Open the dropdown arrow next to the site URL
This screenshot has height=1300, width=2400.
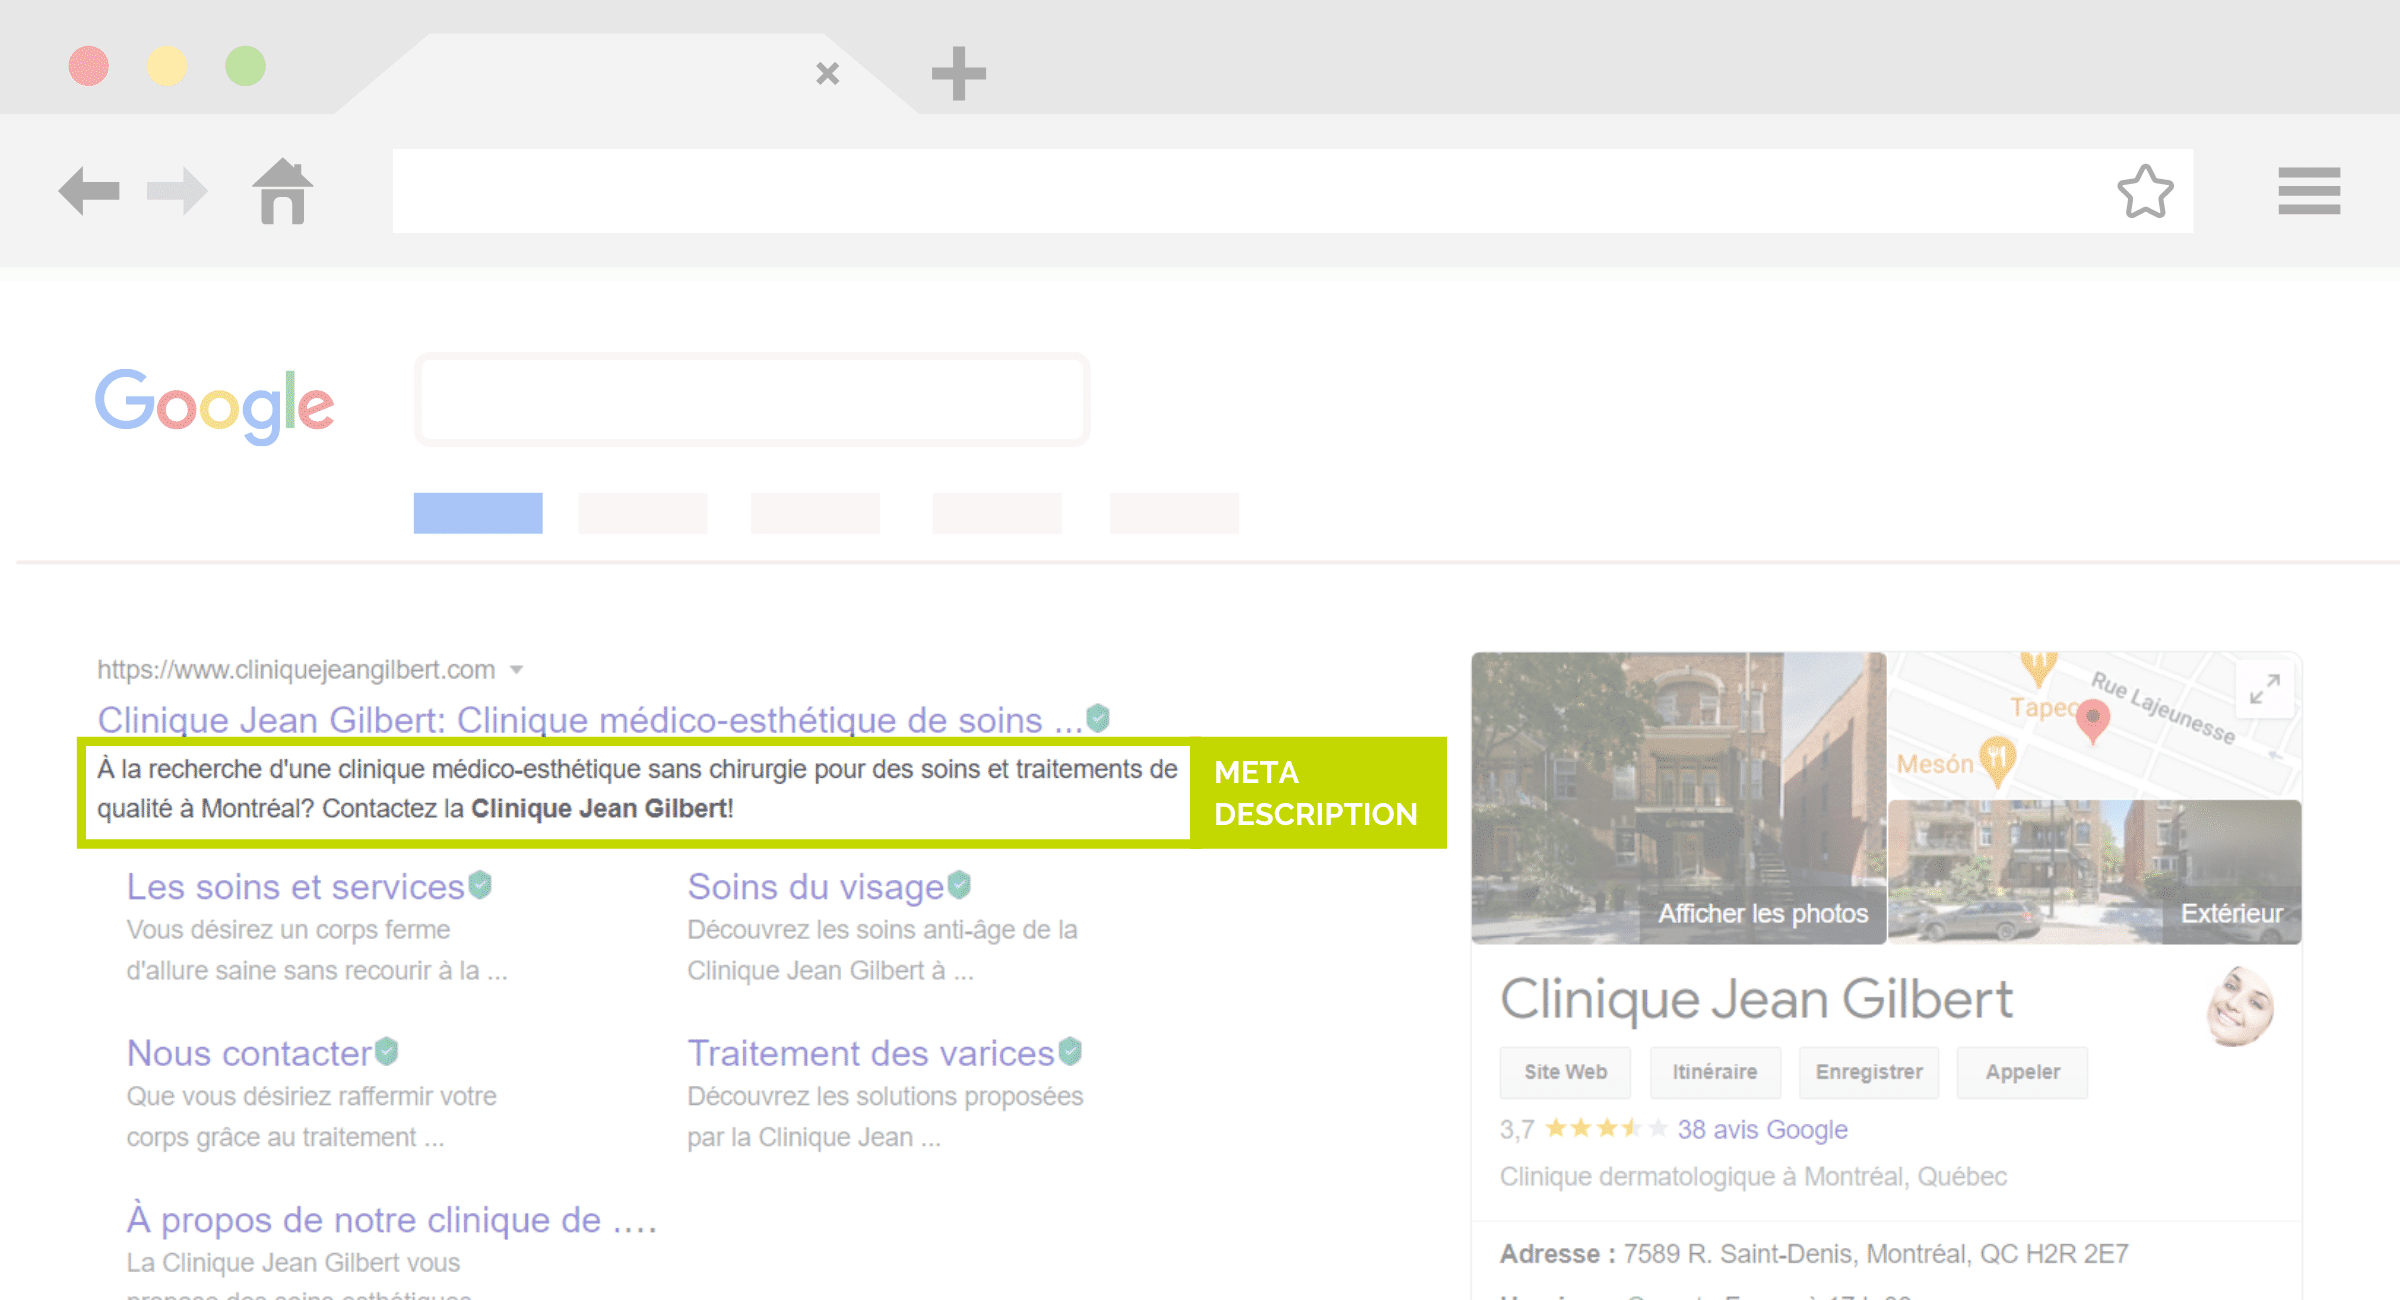pyautogui.click(x=518, y=670)
